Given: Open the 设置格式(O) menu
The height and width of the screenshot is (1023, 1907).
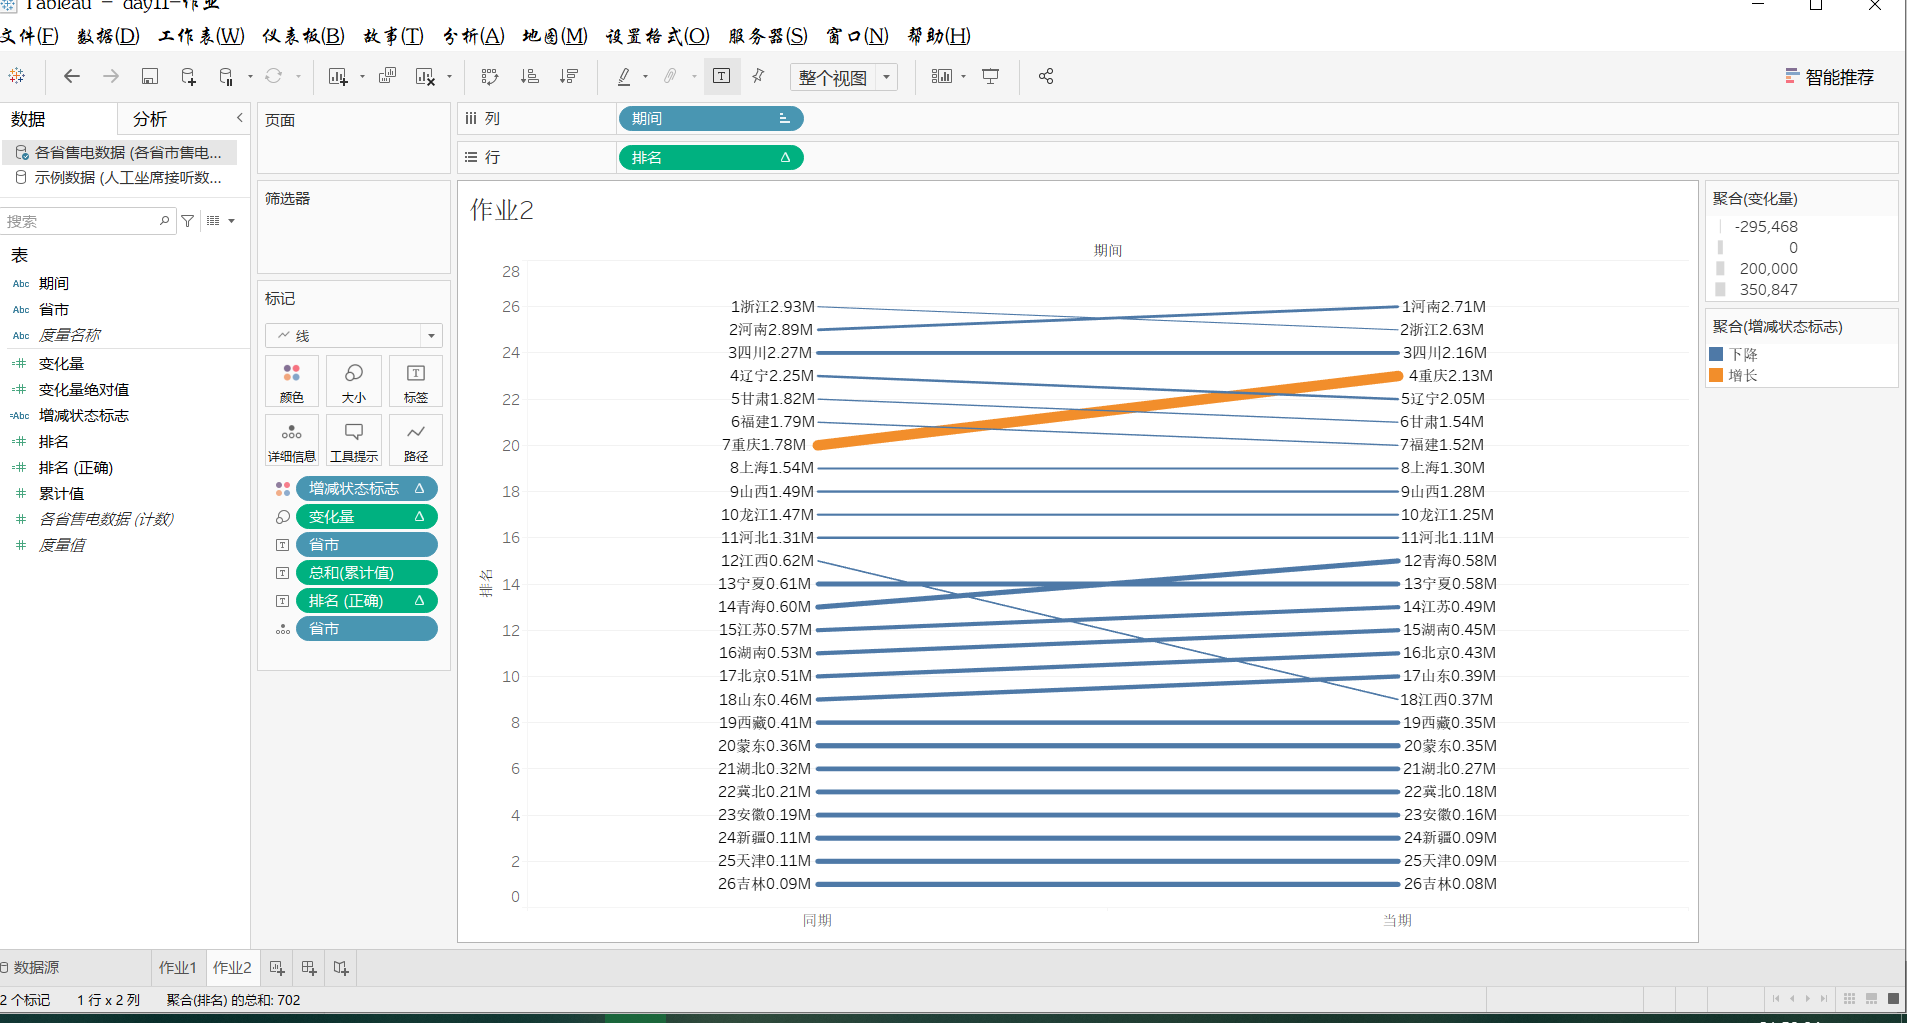Looking at the screenshot, I should [657, 36].
